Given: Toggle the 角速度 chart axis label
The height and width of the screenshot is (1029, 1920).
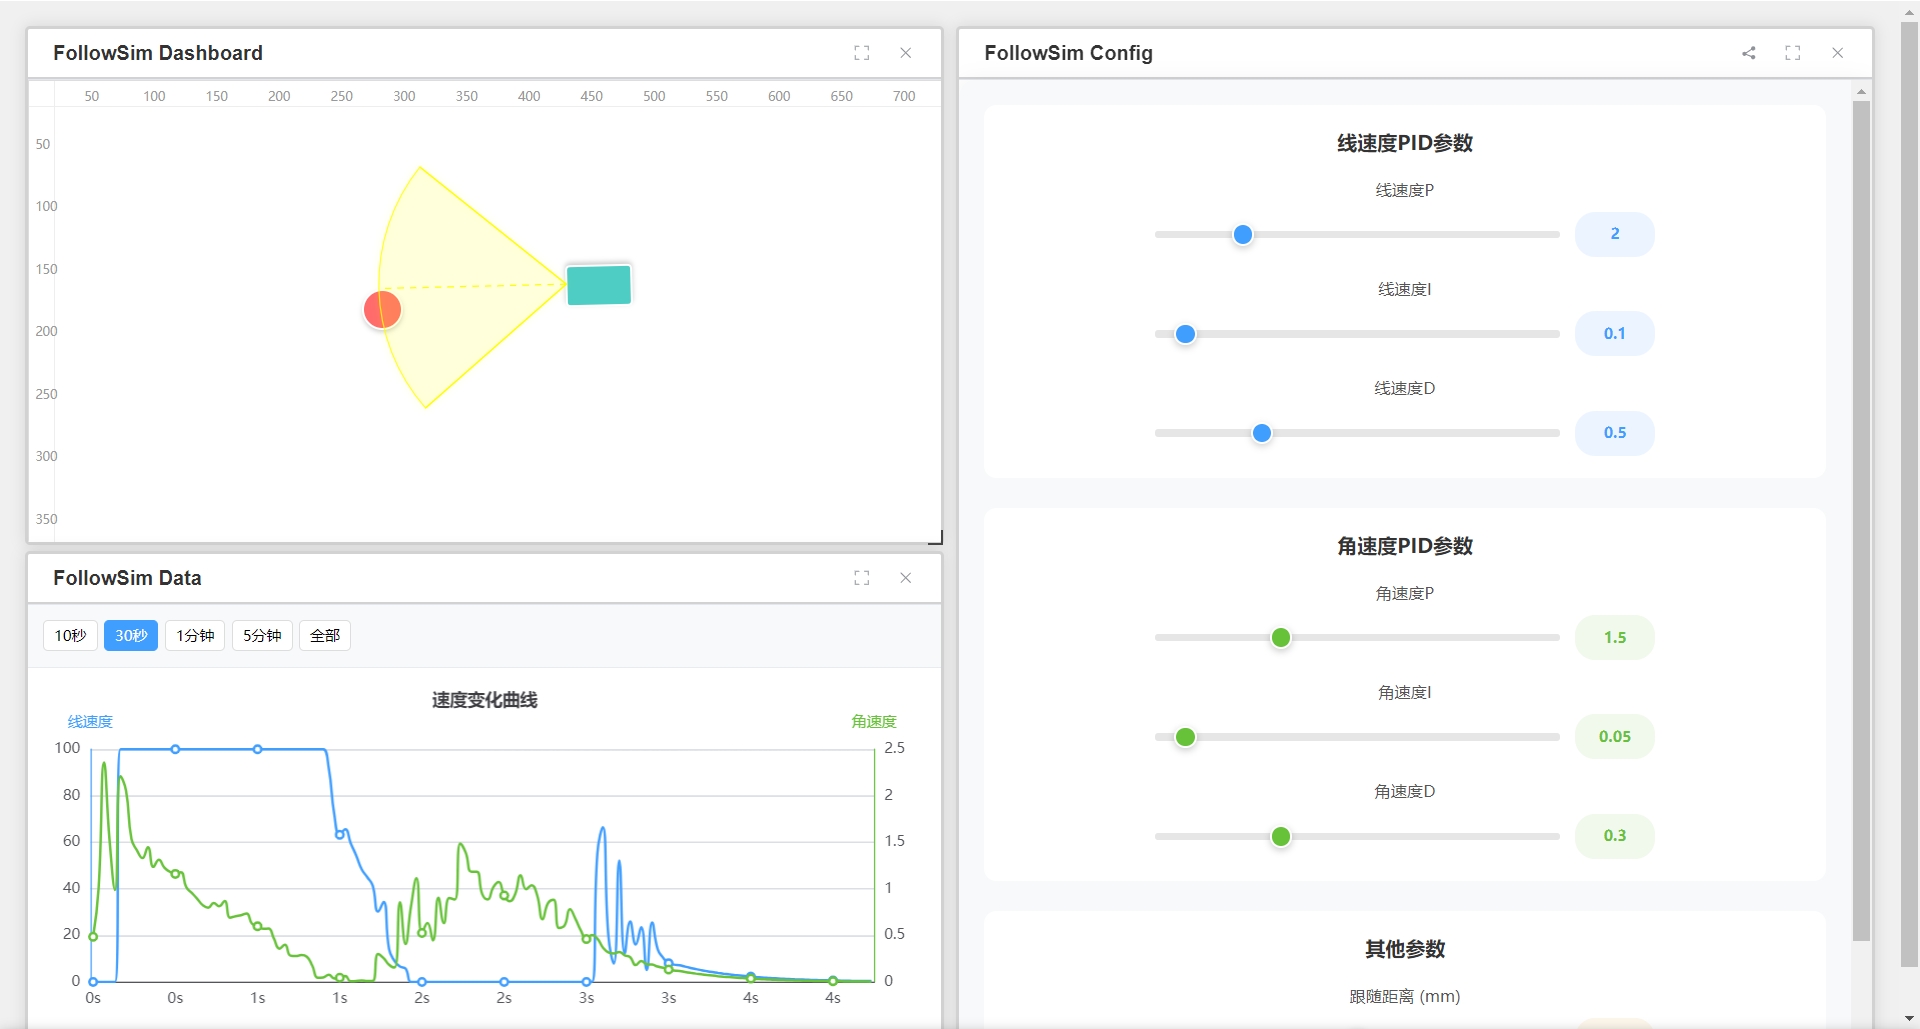Looking at the screenshot, I should (x=874, y=722).
